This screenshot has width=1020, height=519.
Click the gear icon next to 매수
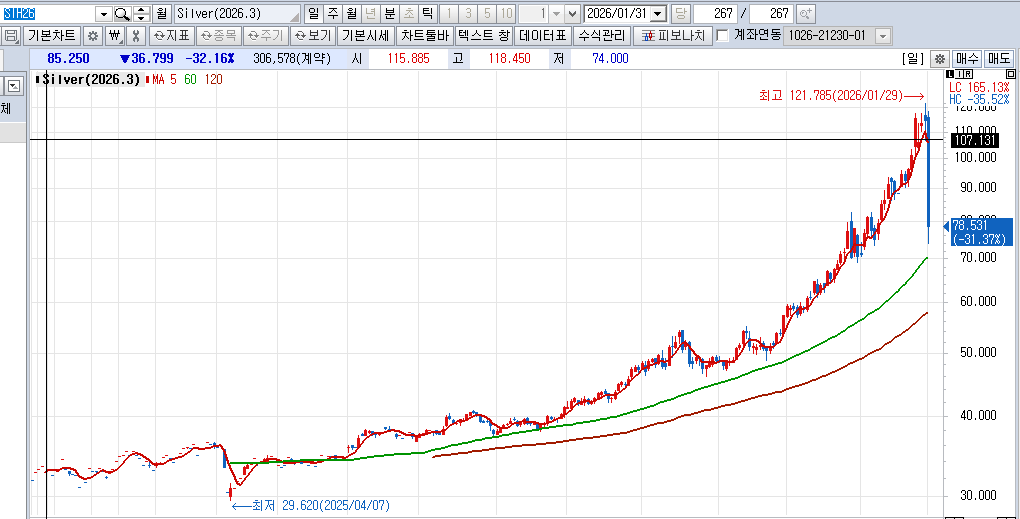[939, 59]
